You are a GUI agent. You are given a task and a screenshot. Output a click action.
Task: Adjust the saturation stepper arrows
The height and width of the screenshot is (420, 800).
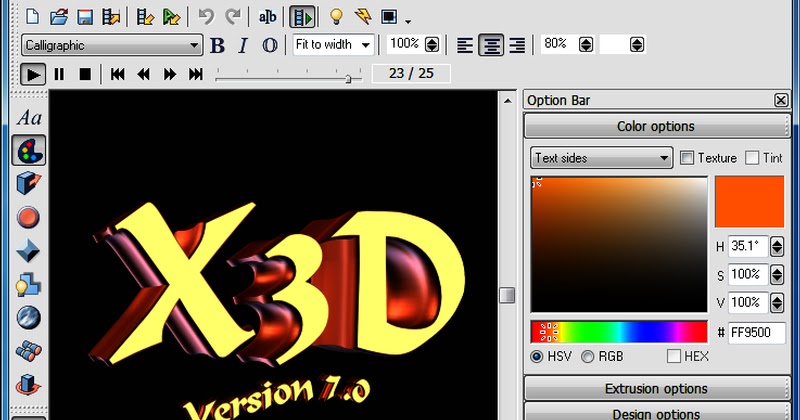pyautogui.click(x=777, y=275)
